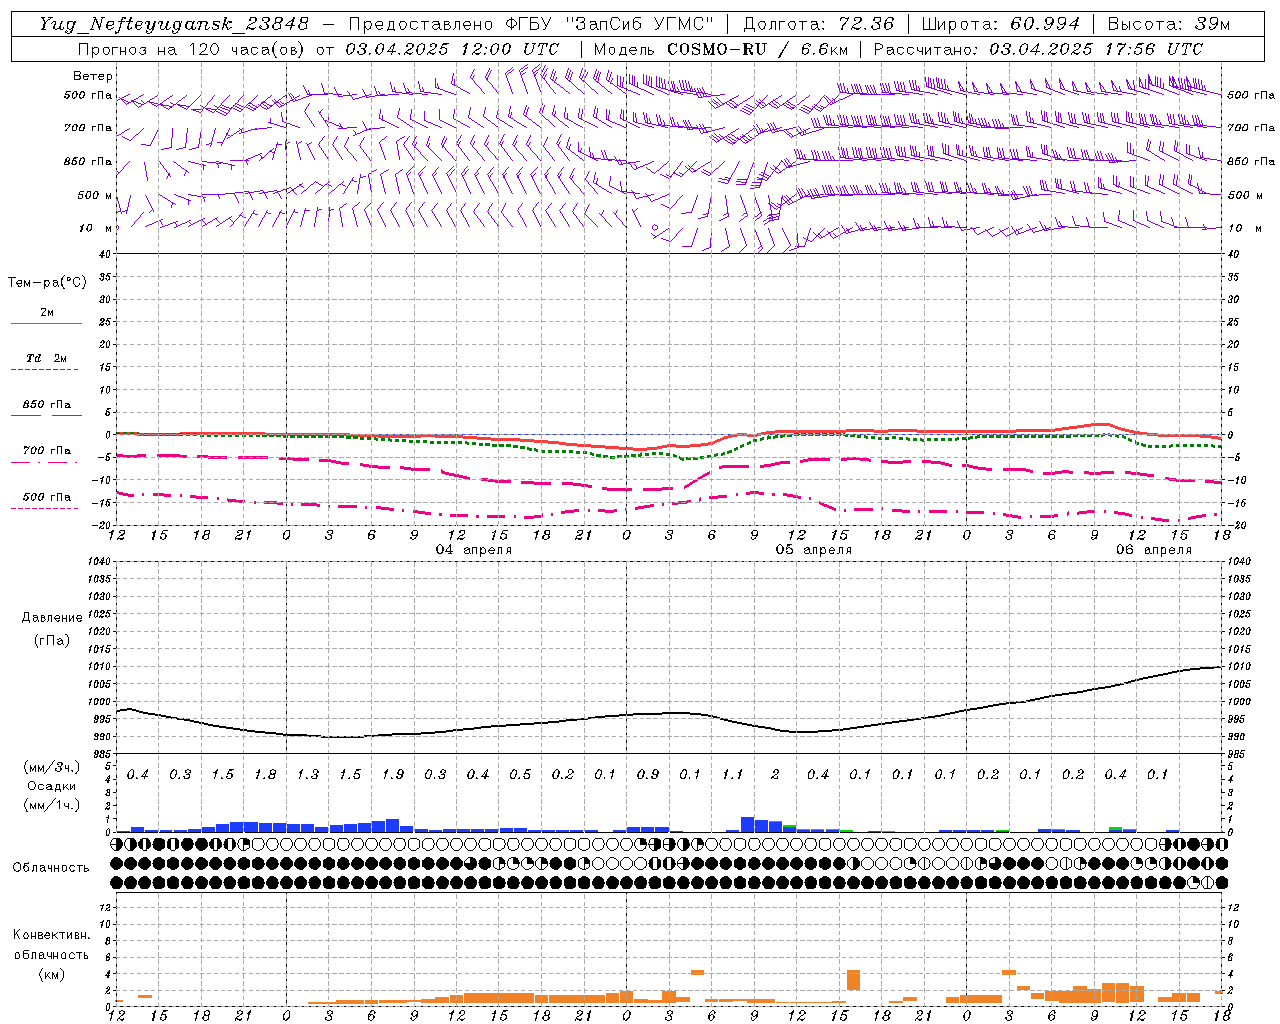Image resolution: width=1280 pixels, height=1024 pixels.
Task: Click the Долгота: 72.36 header field
Action: tap(818, 24)
